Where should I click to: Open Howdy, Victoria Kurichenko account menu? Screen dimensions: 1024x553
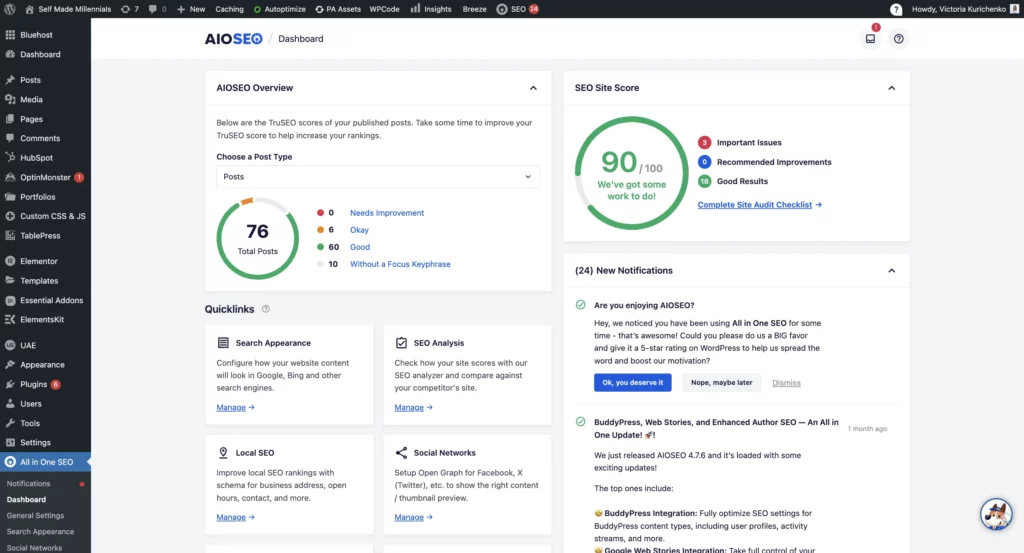(965, 9)
